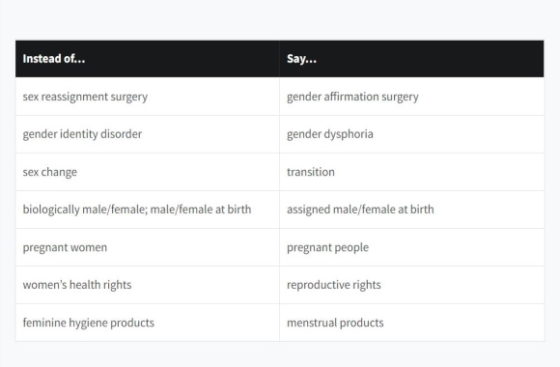Click 'feminine hygiene products' cell
Image resolution: width=560 pixels, height=367 pixels.
click(147, 323)
